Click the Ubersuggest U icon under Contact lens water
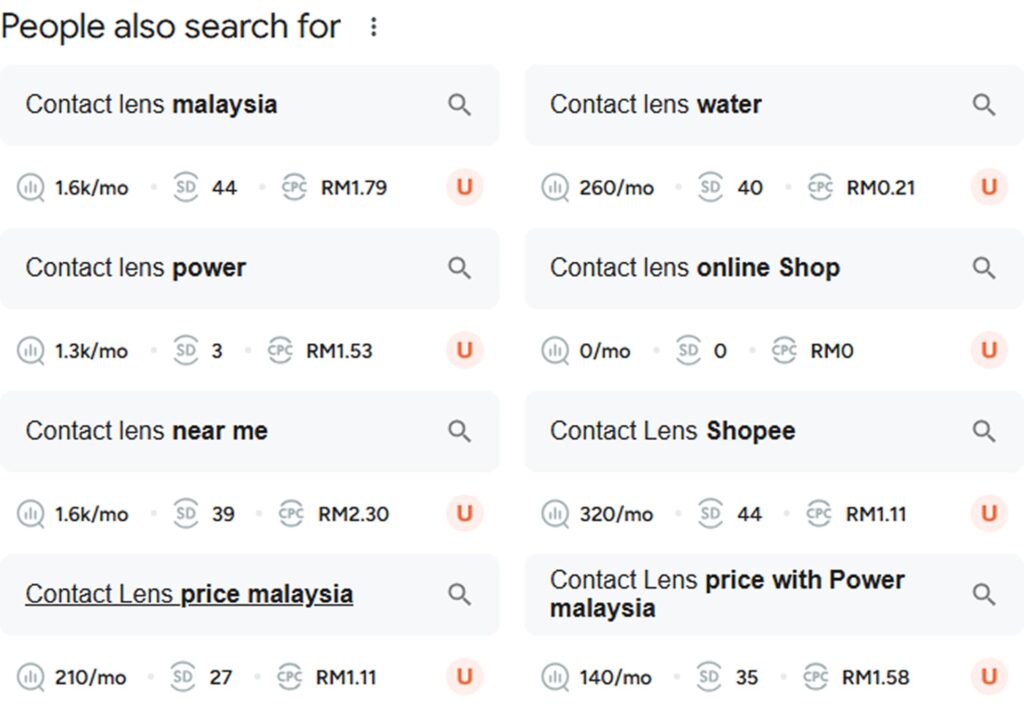 989,187
